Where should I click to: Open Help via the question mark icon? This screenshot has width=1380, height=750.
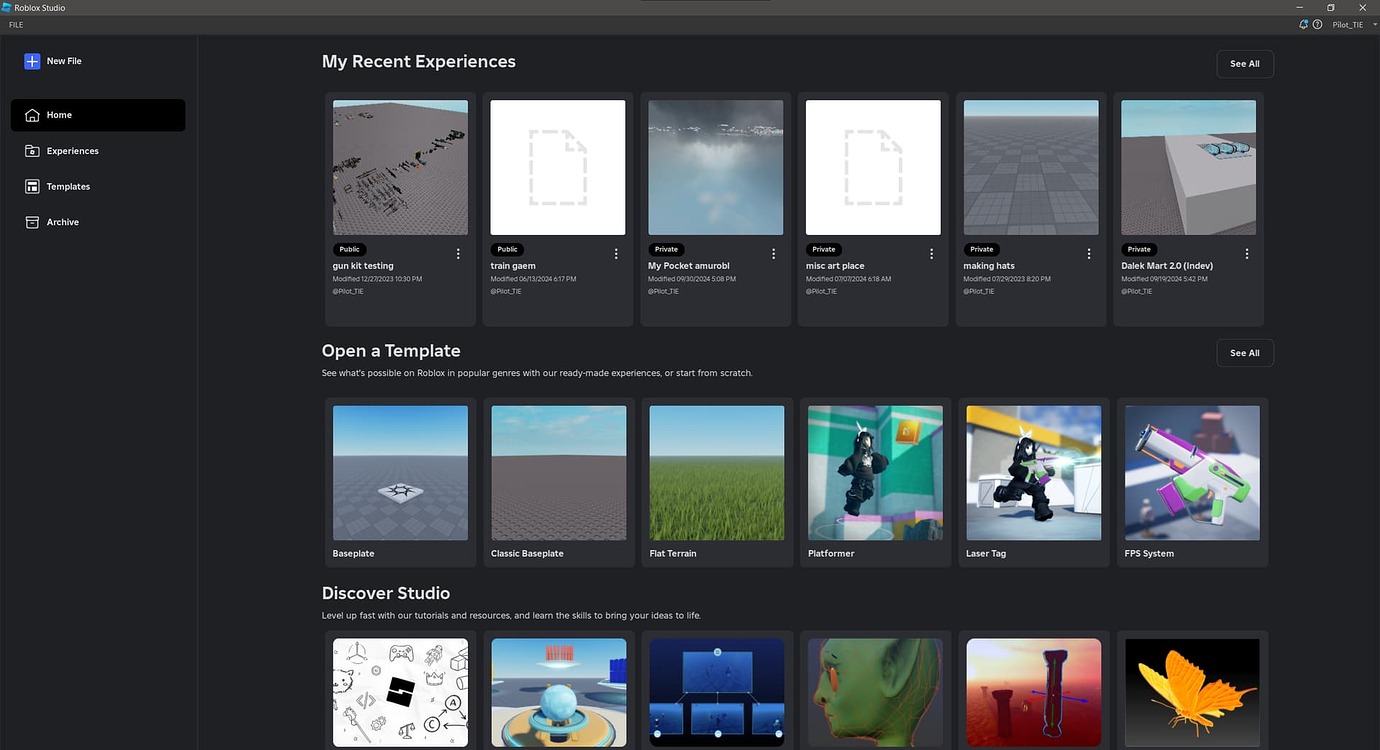click(x=1317, y=24)
